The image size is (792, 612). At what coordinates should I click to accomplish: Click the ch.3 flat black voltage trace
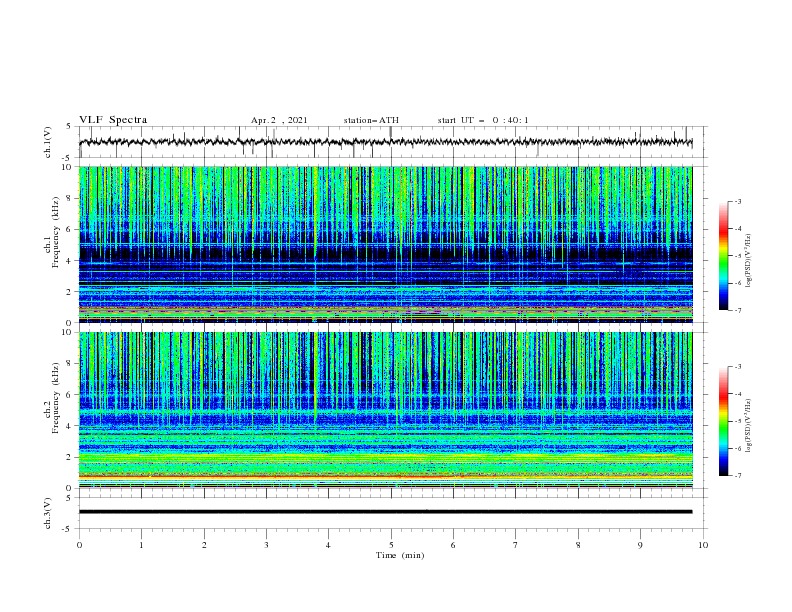coord(386,512)
